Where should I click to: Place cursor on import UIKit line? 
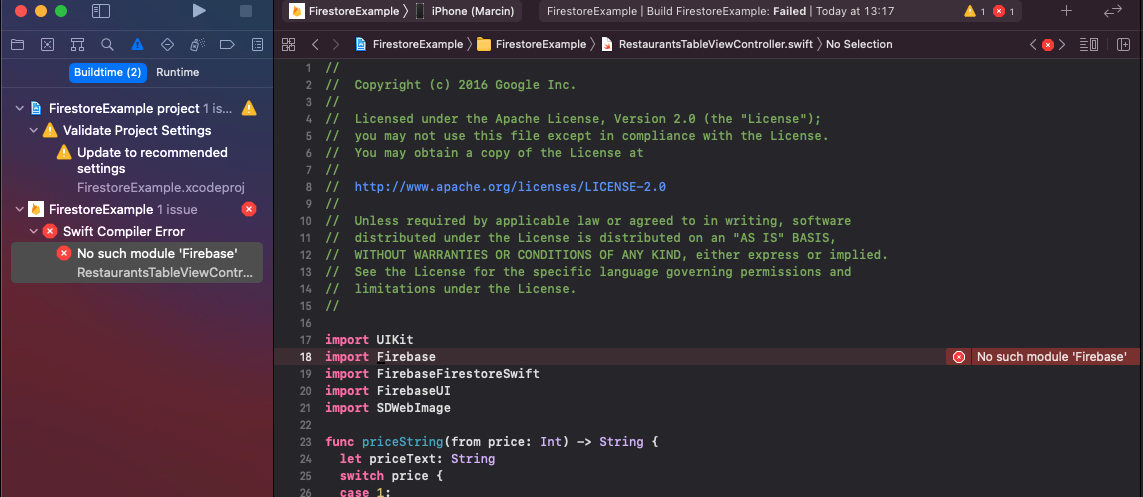click(369, 340)
